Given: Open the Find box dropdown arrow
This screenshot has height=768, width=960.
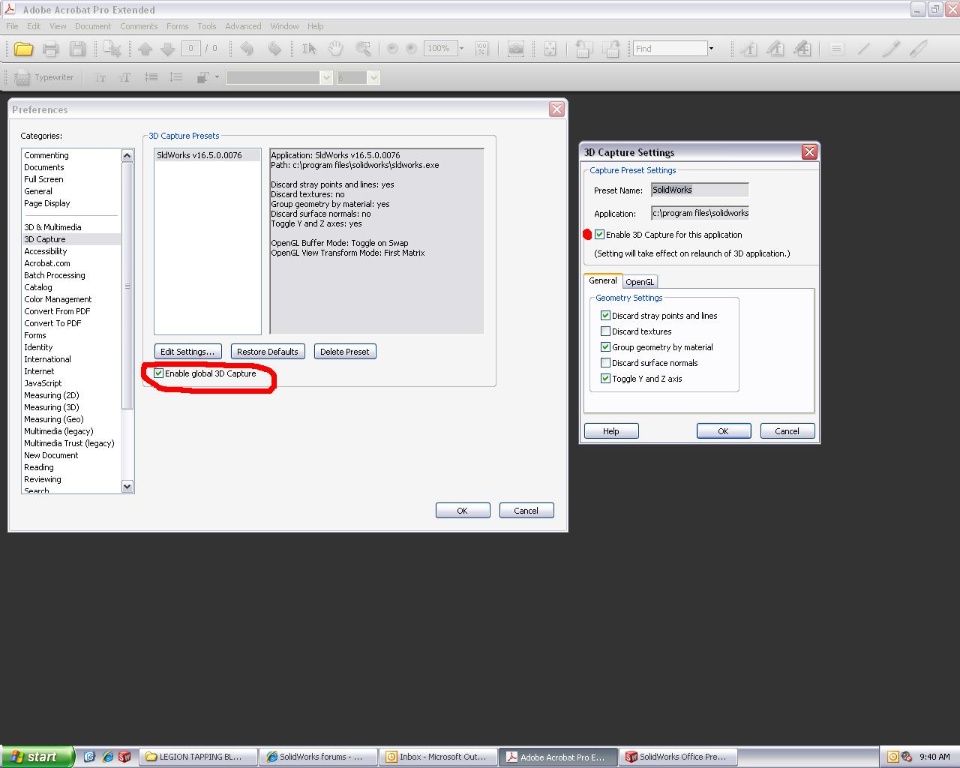Looking at the screenshot, I should point(711,48).
